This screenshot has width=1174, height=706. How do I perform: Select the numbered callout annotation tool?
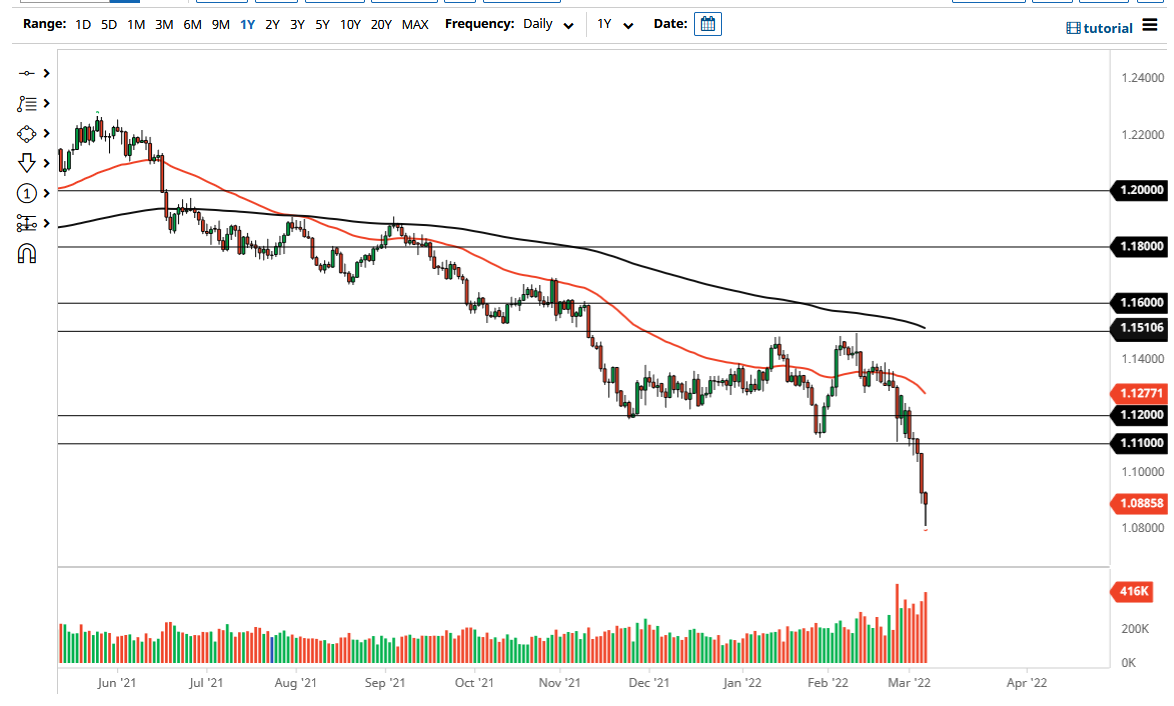pyautogui.click(x=26, y=193)
